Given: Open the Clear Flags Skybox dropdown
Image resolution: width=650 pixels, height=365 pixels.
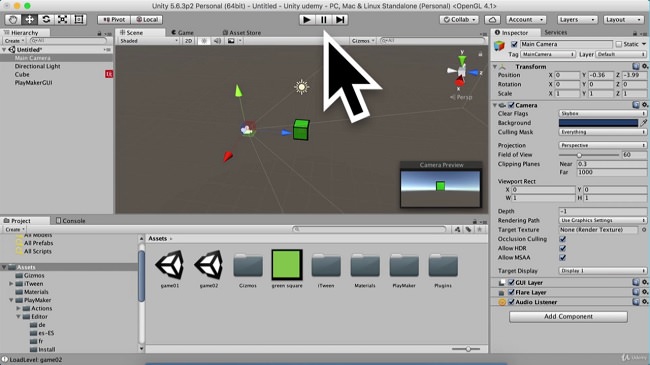Looking at the screenshot, I should [602, 113].
